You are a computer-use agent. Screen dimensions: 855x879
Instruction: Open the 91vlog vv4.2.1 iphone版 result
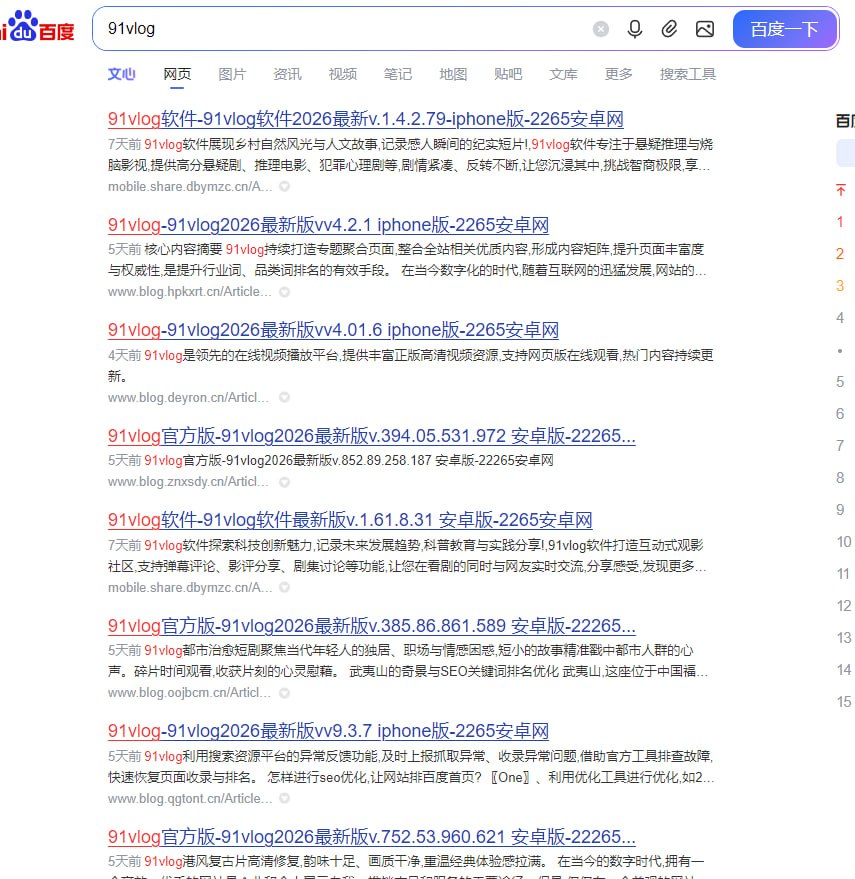328,225
